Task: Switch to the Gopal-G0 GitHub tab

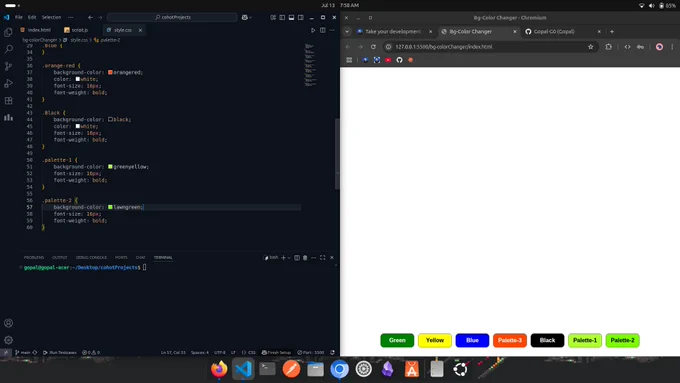Action: coord(562,32)
